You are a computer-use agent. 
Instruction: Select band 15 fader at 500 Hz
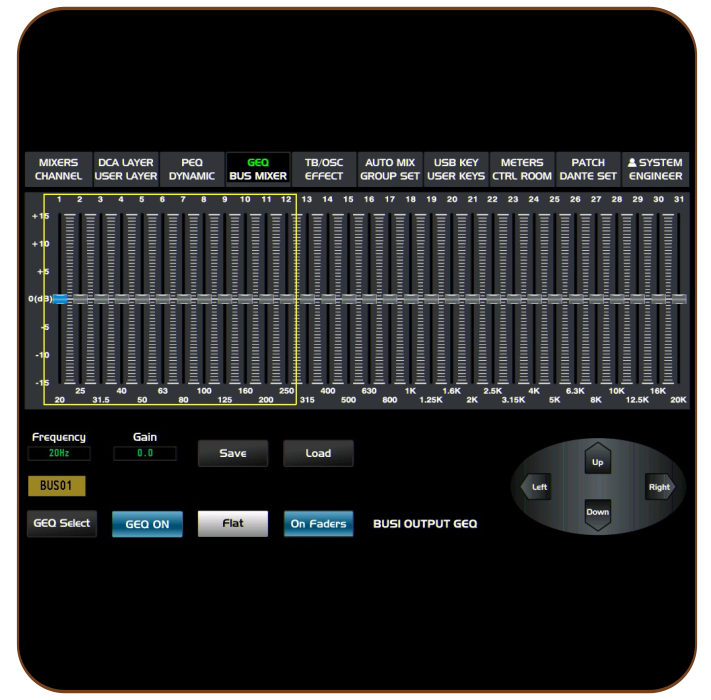click(x=349, y=299)
